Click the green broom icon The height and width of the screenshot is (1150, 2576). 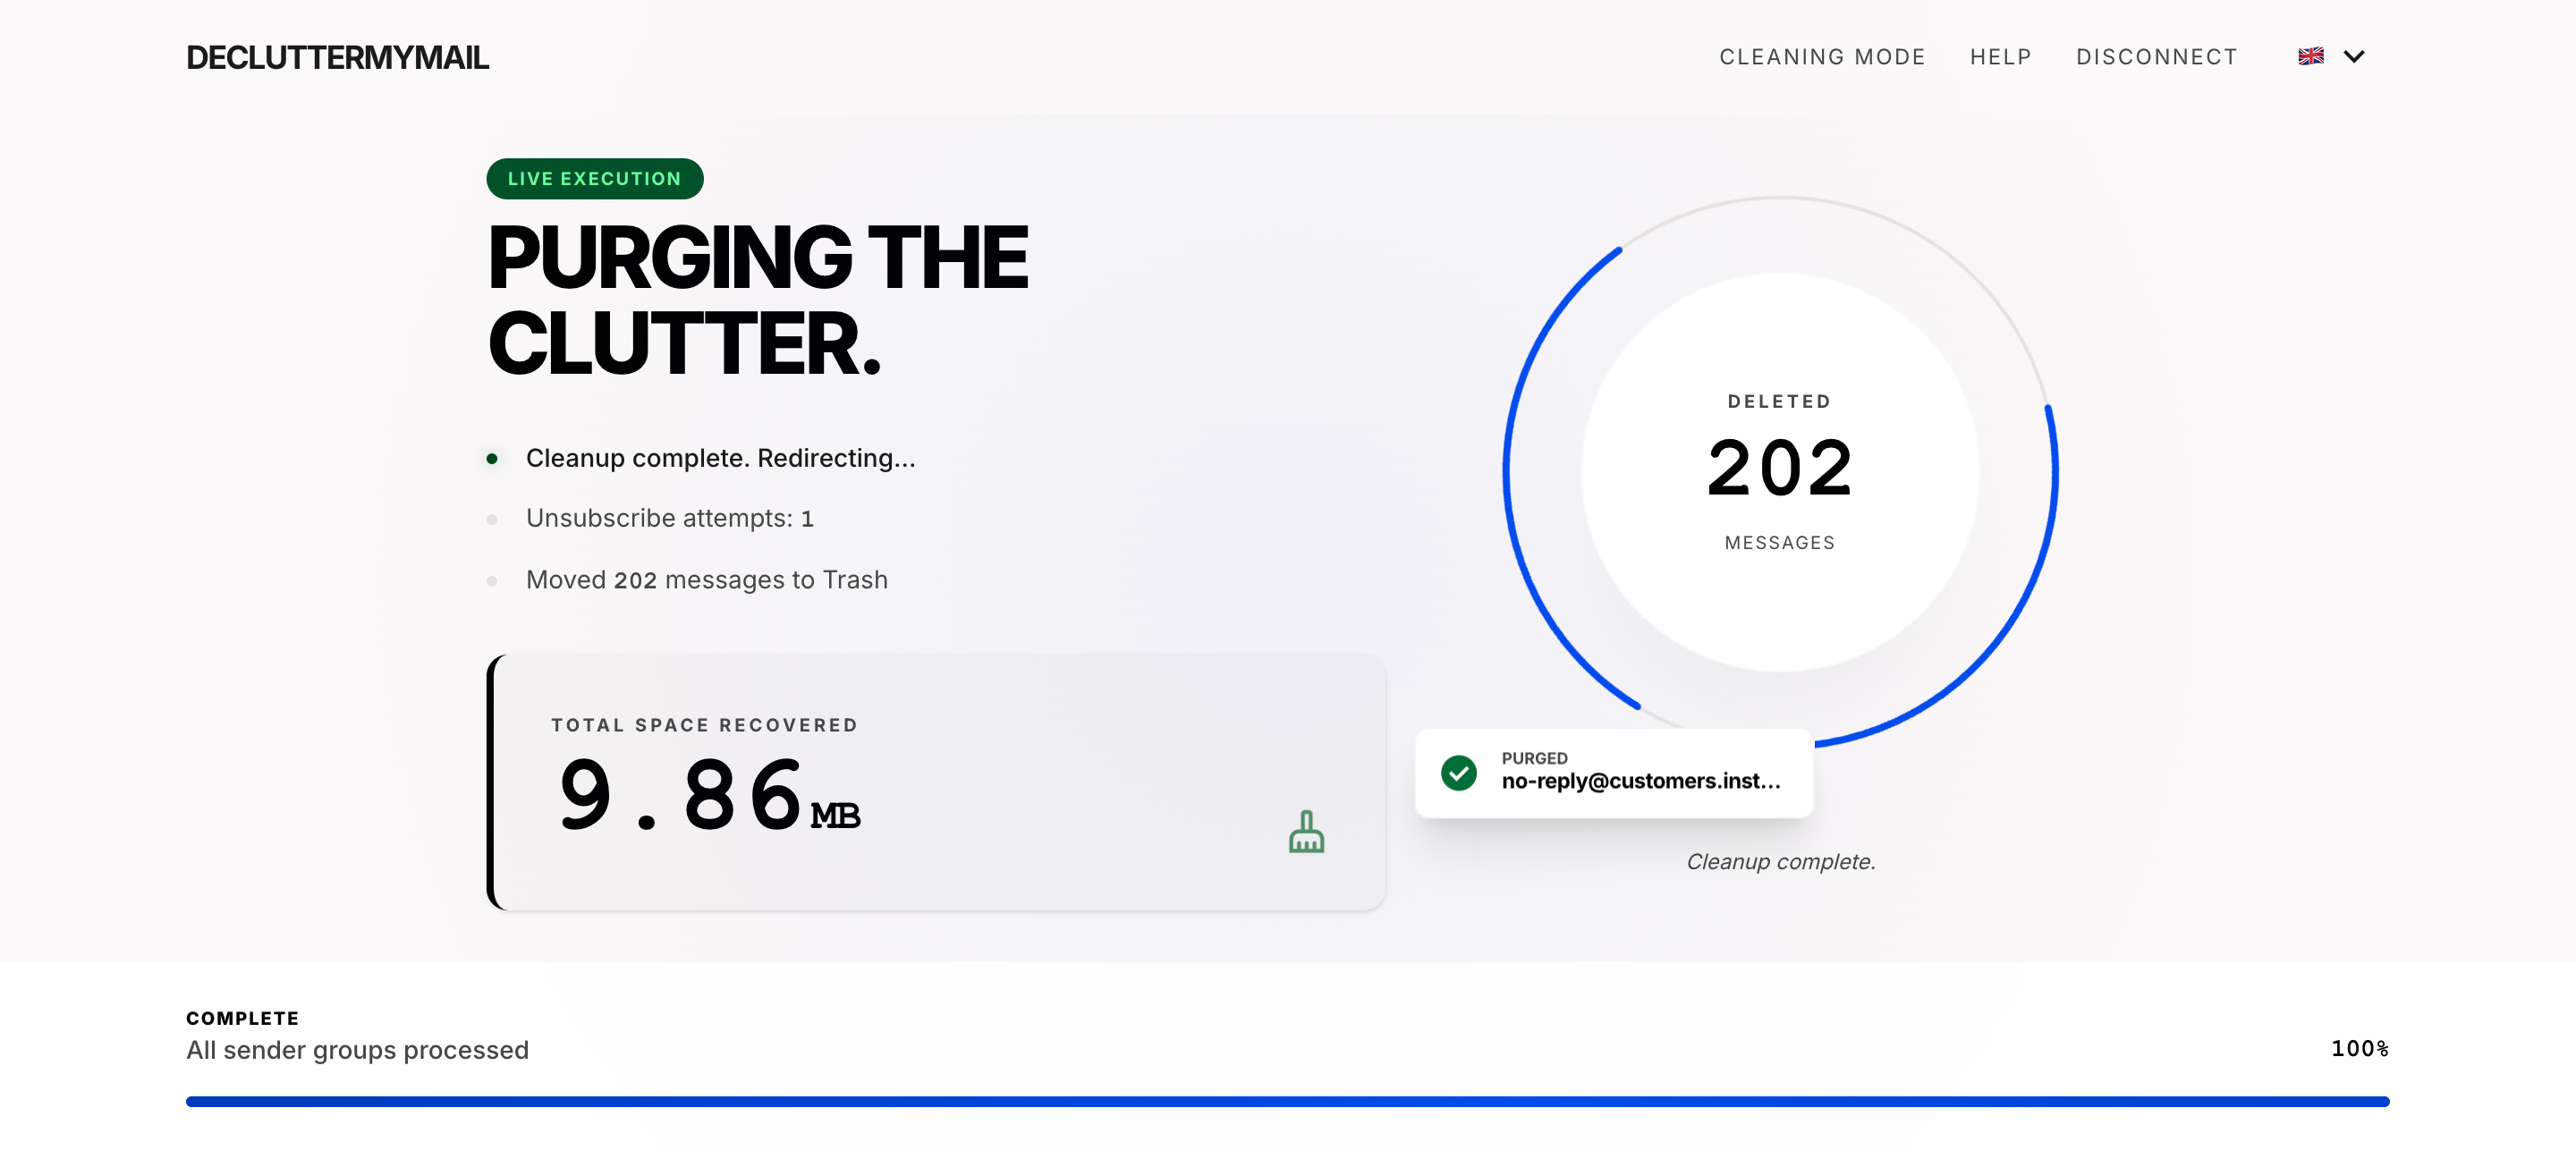1306,831
